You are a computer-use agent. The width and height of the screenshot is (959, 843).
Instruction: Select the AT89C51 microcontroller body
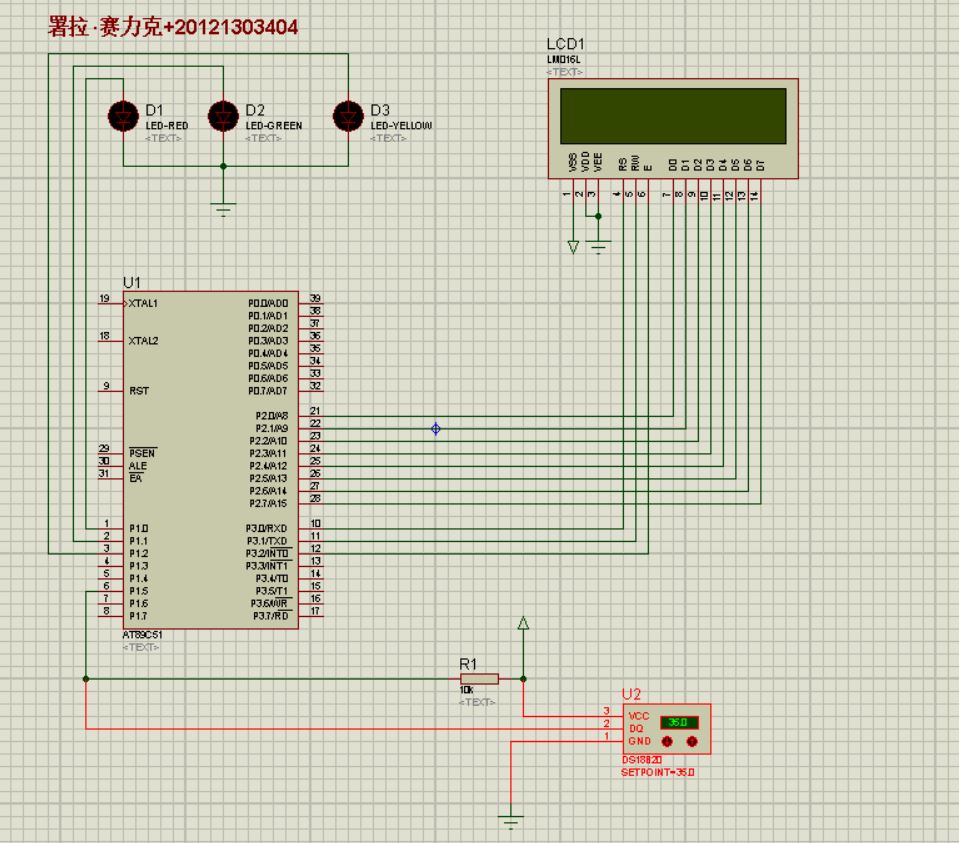(210, 460)
